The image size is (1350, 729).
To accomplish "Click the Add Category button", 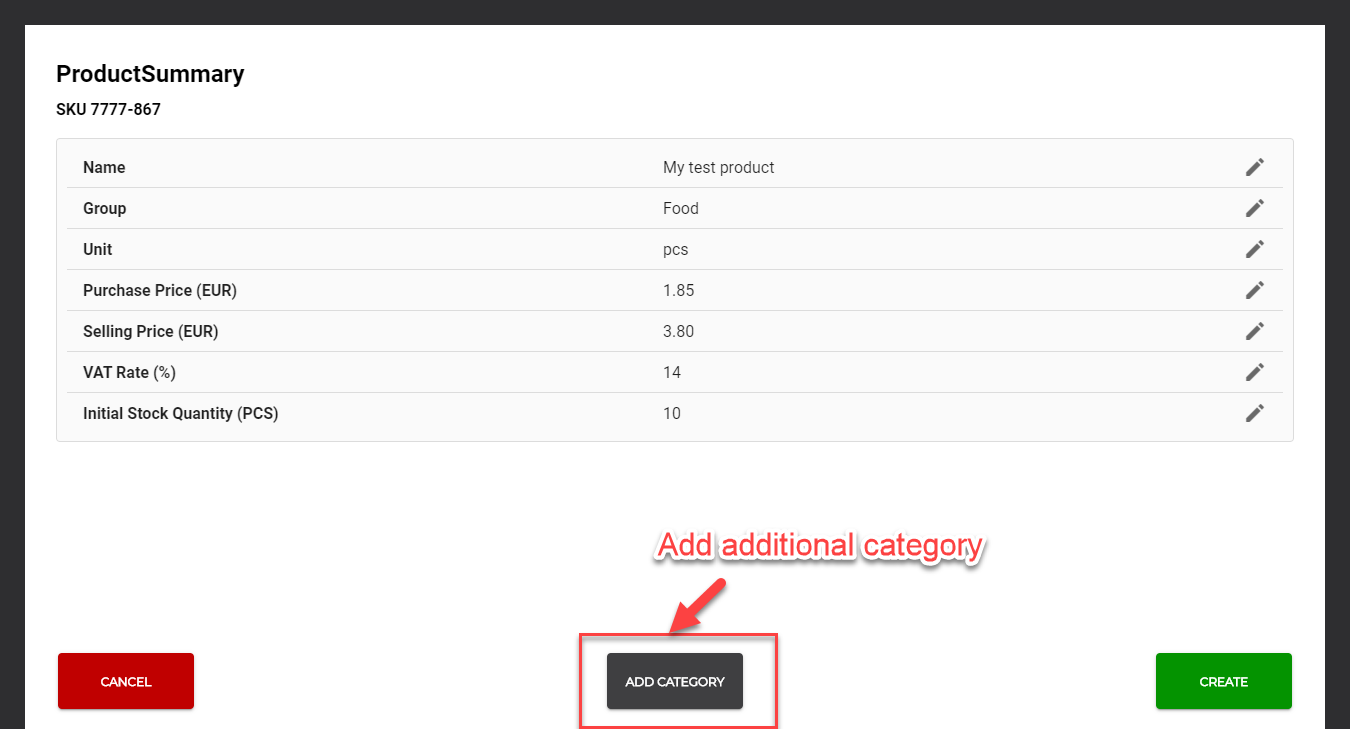I will click(675, 681).
